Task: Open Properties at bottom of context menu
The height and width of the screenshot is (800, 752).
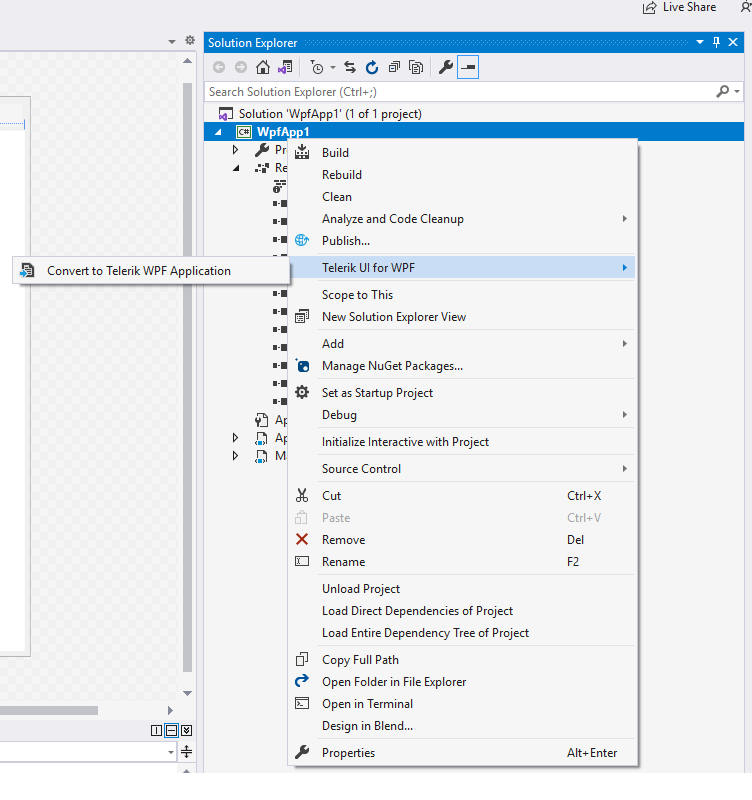Action: point(461,752)
